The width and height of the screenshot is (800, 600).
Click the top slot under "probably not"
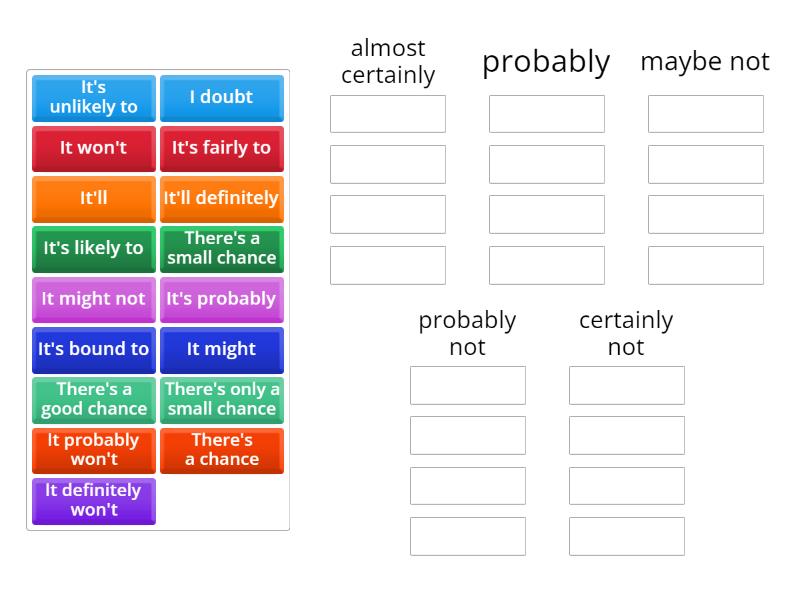[467, 385]
